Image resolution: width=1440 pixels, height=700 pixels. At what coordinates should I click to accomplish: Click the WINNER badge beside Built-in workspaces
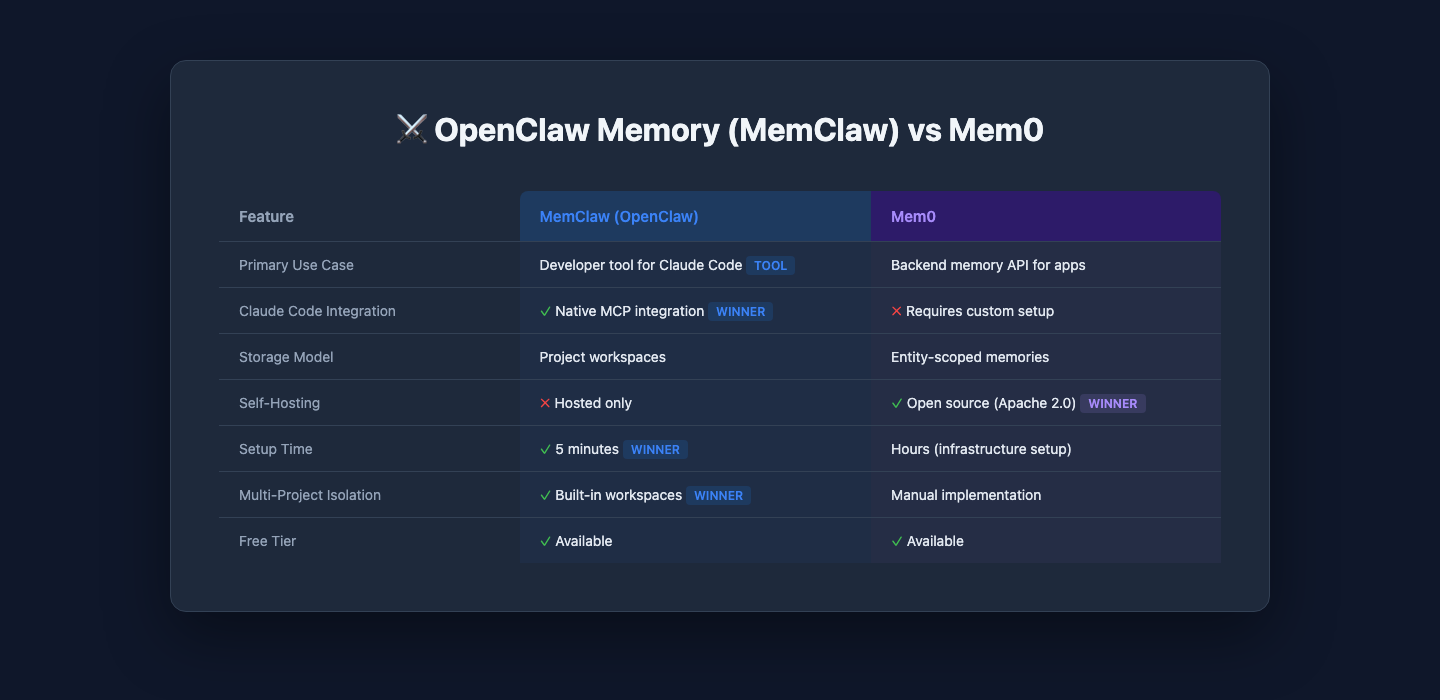pos(718,496)
